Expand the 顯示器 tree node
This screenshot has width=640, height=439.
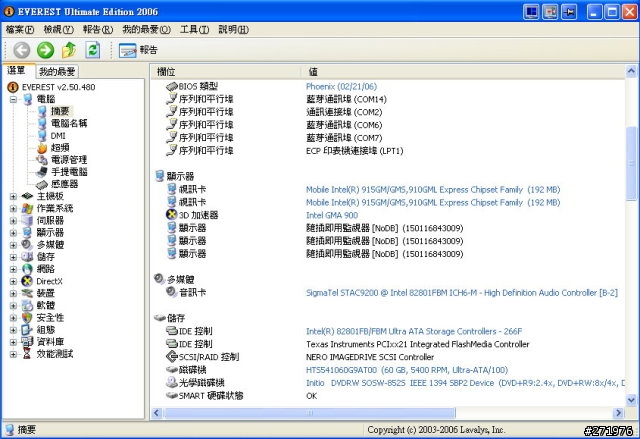pos(13,233)
